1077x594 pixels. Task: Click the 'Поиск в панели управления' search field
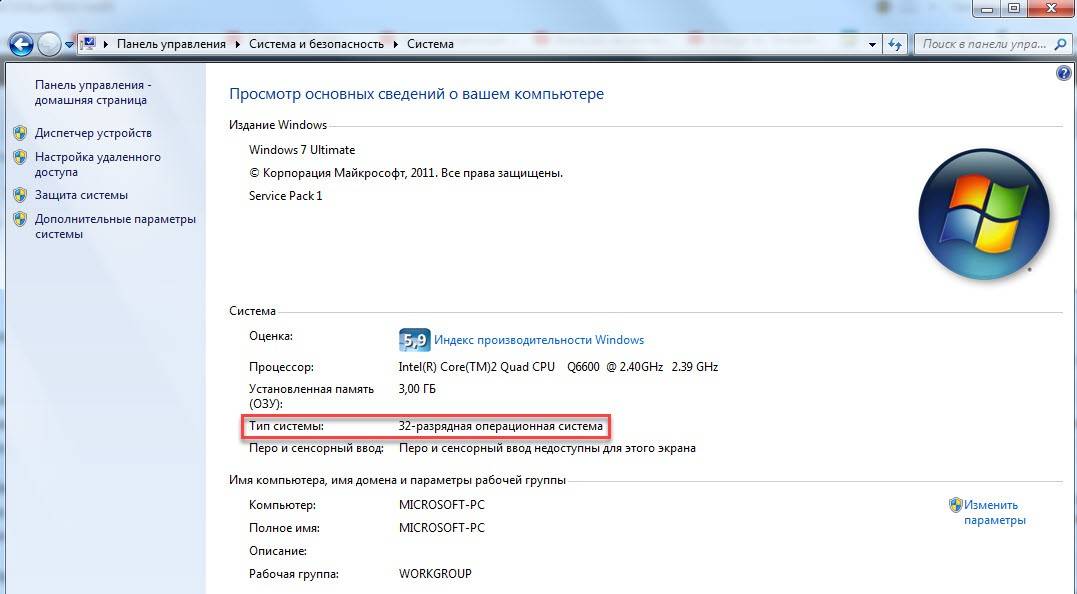click(x=985, y=44)
